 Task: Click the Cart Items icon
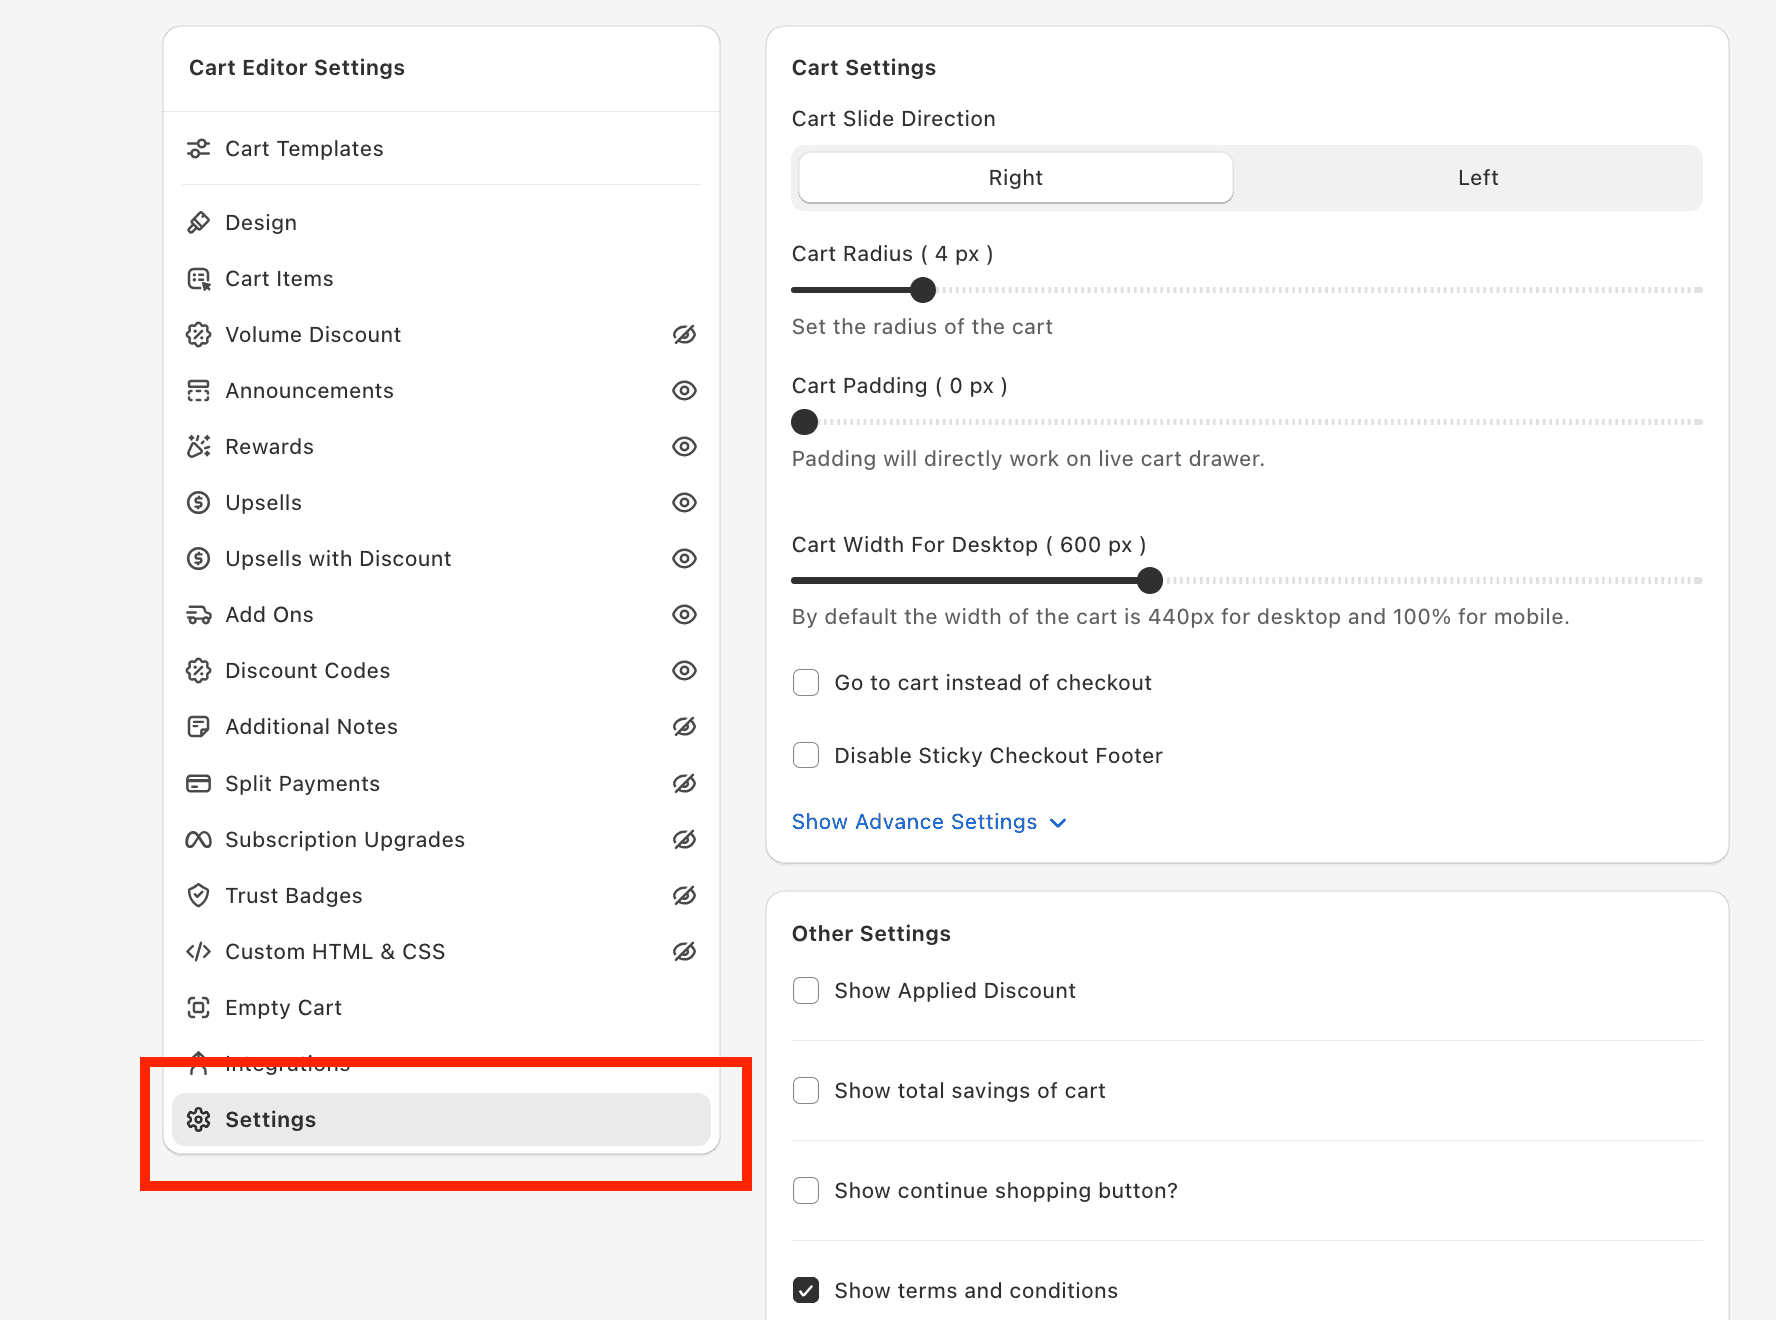click(199, 279)
